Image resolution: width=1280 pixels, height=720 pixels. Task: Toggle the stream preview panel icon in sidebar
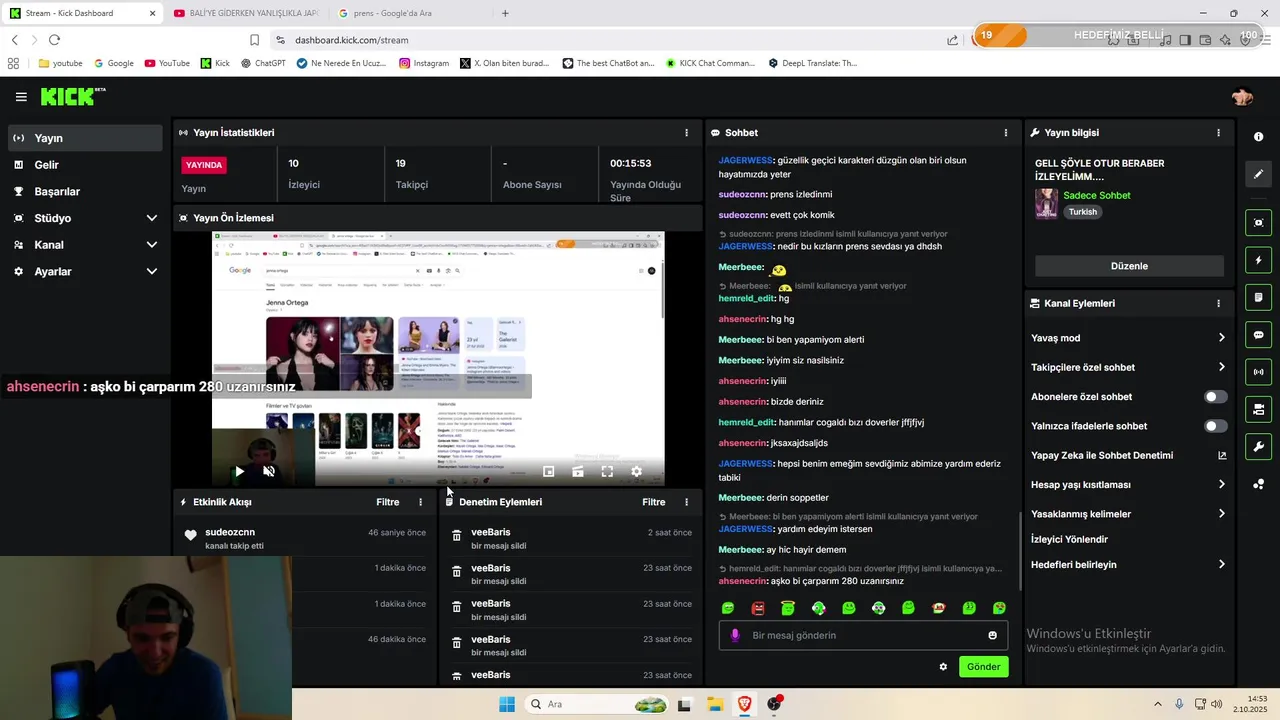[1258, 222]
